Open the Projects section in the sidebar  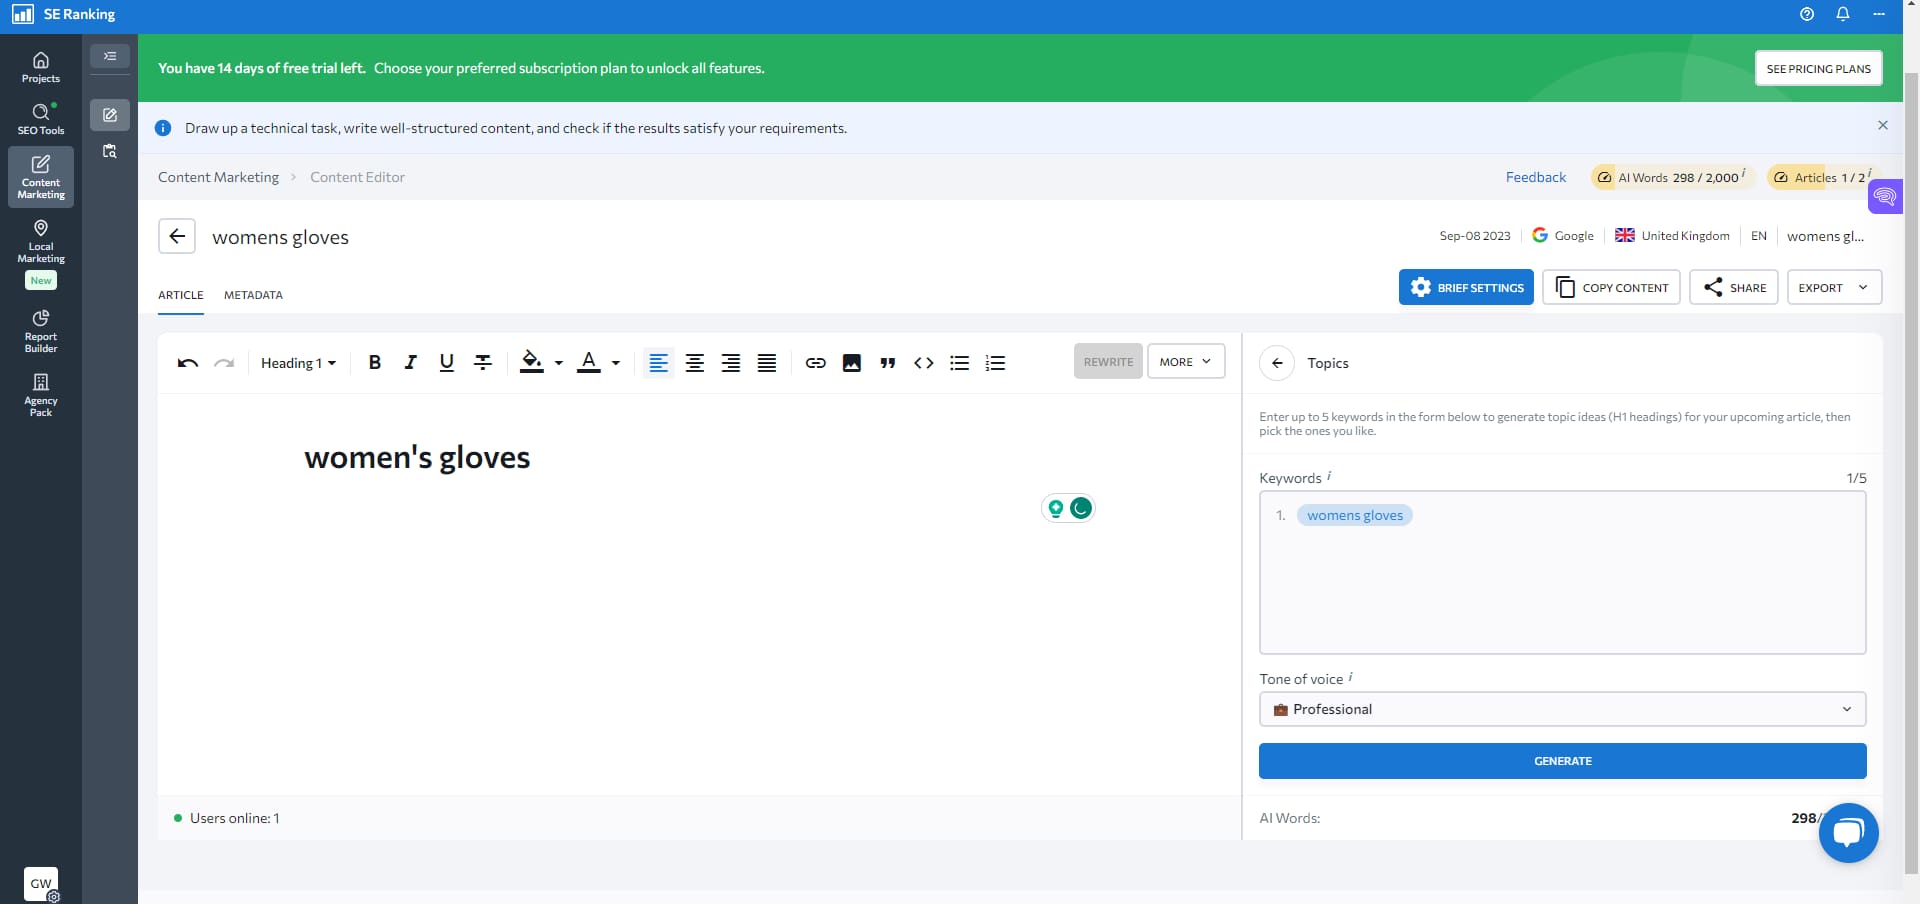tap(40, 66)
